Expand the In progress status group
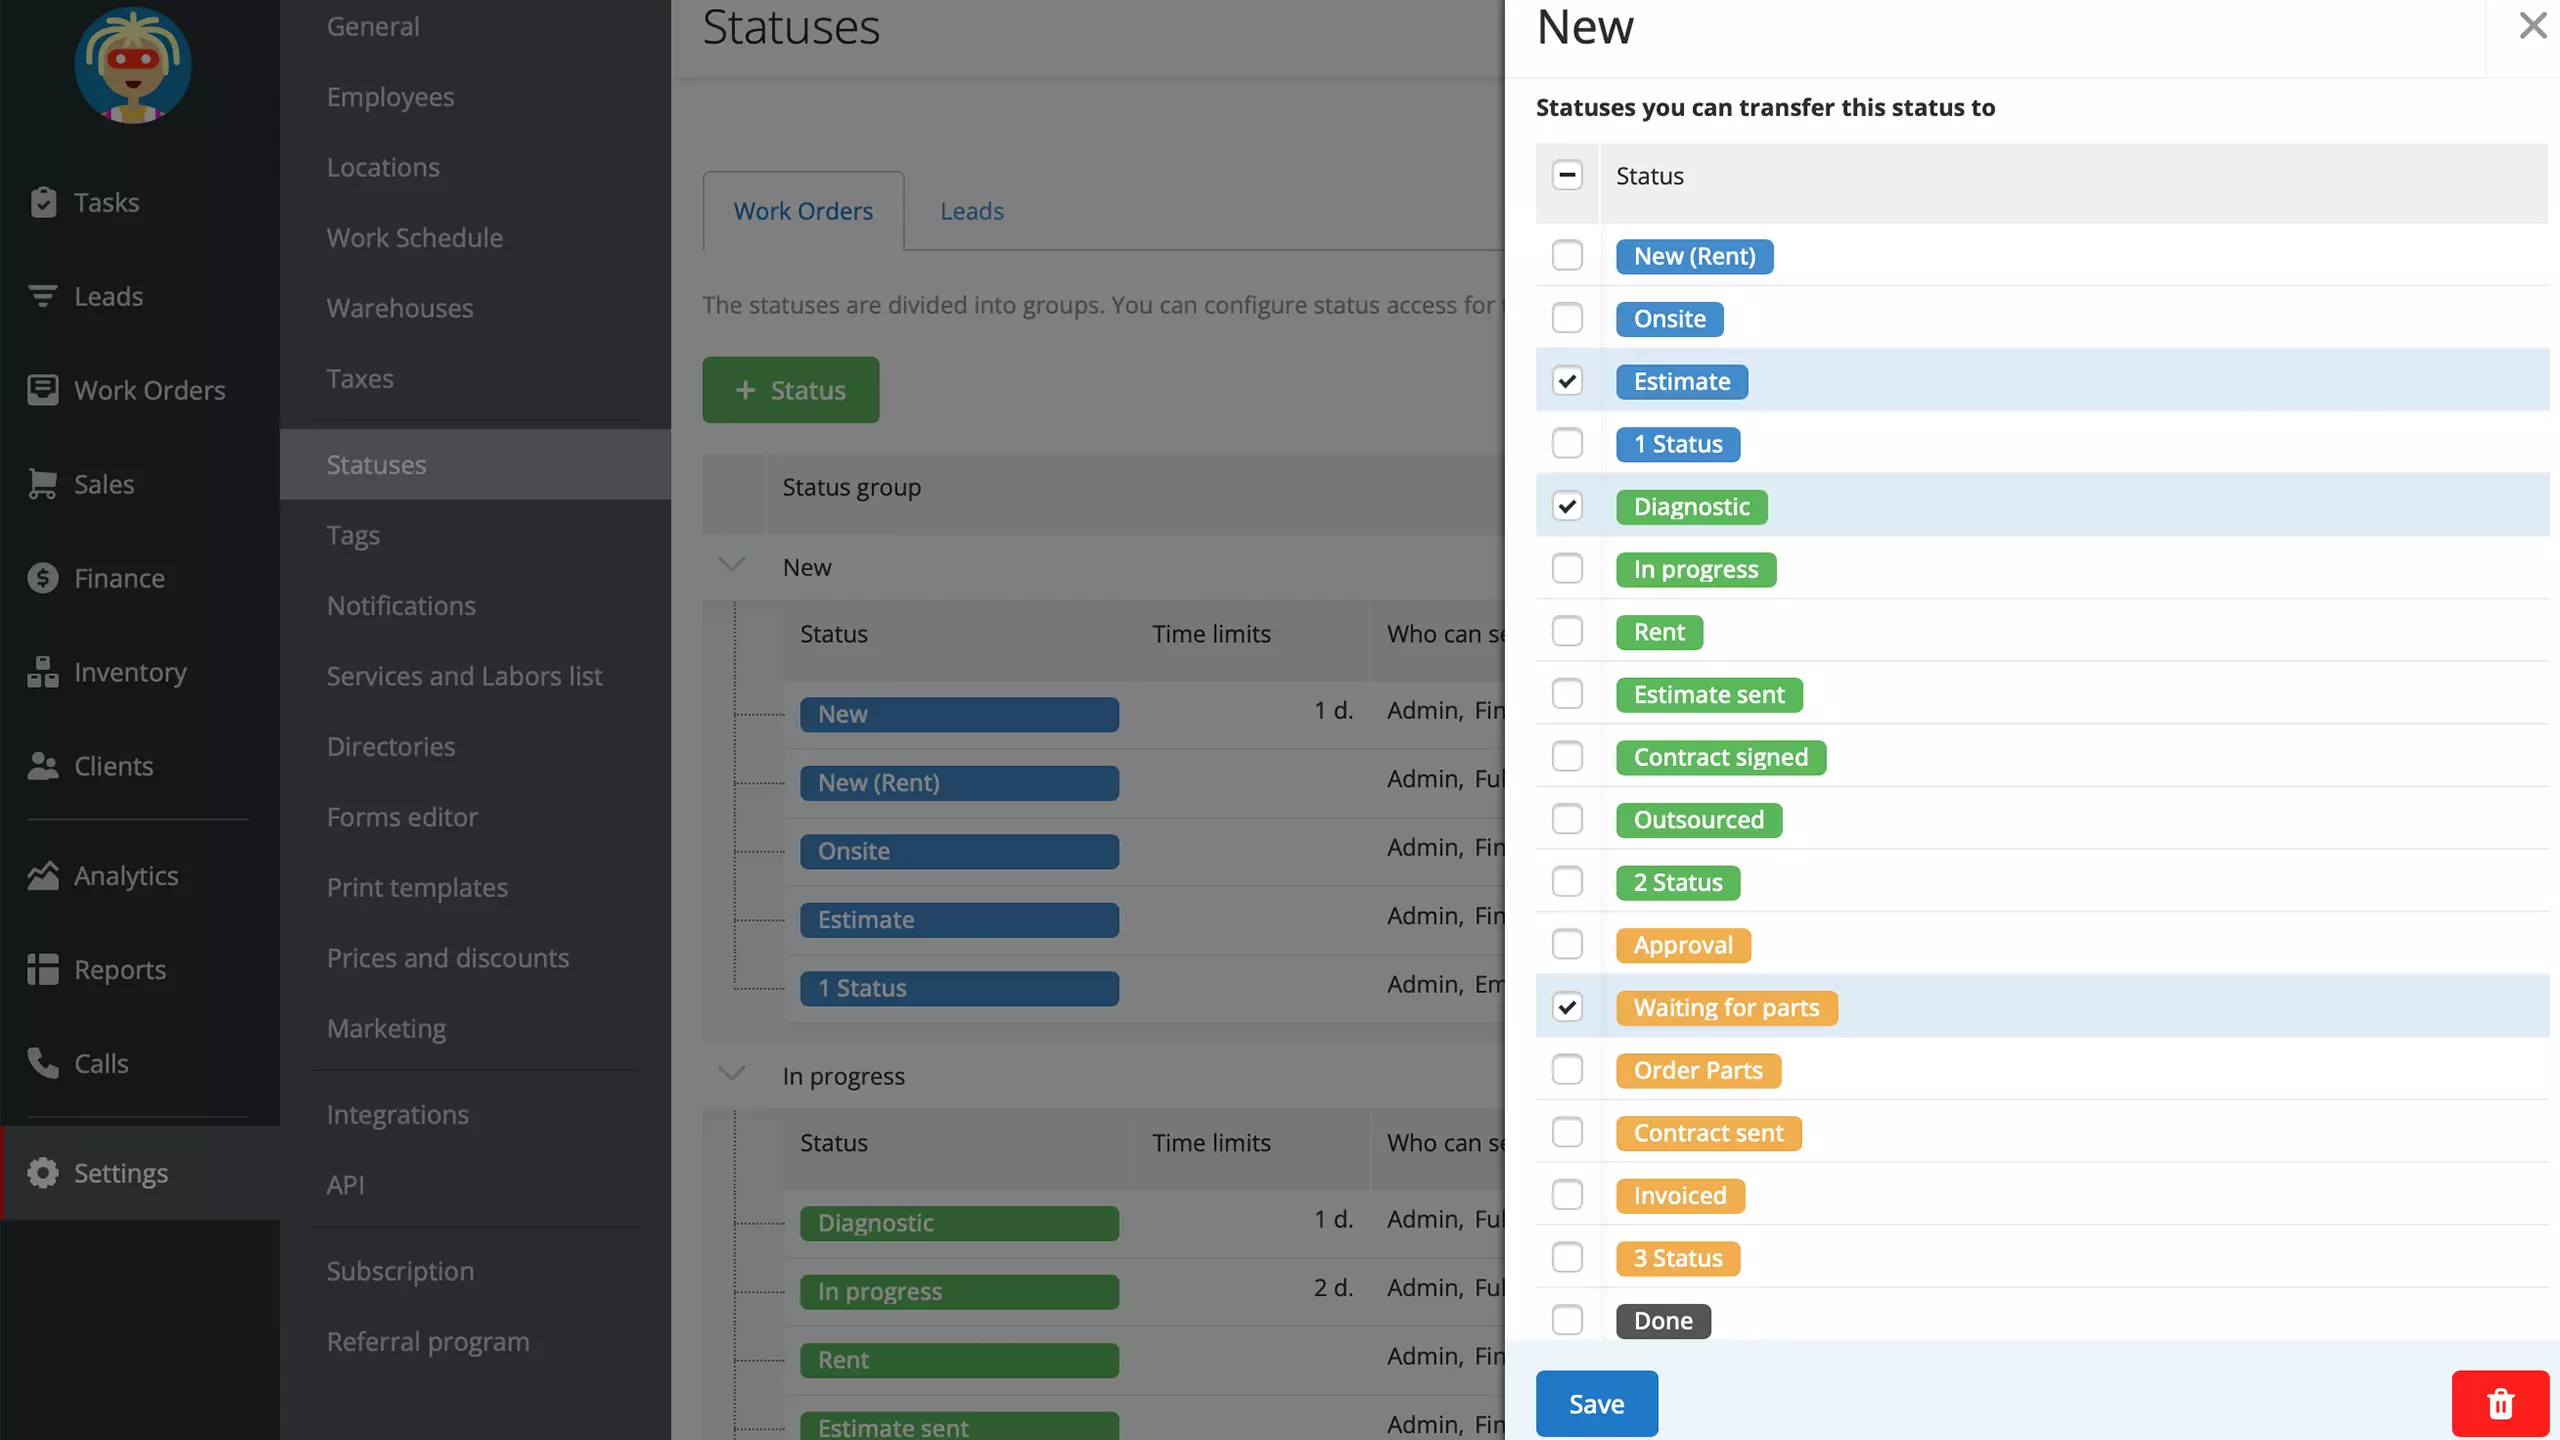The width and height of the screenshot is (2560, 1440). pyautogui.click(x=733, y=1074)
